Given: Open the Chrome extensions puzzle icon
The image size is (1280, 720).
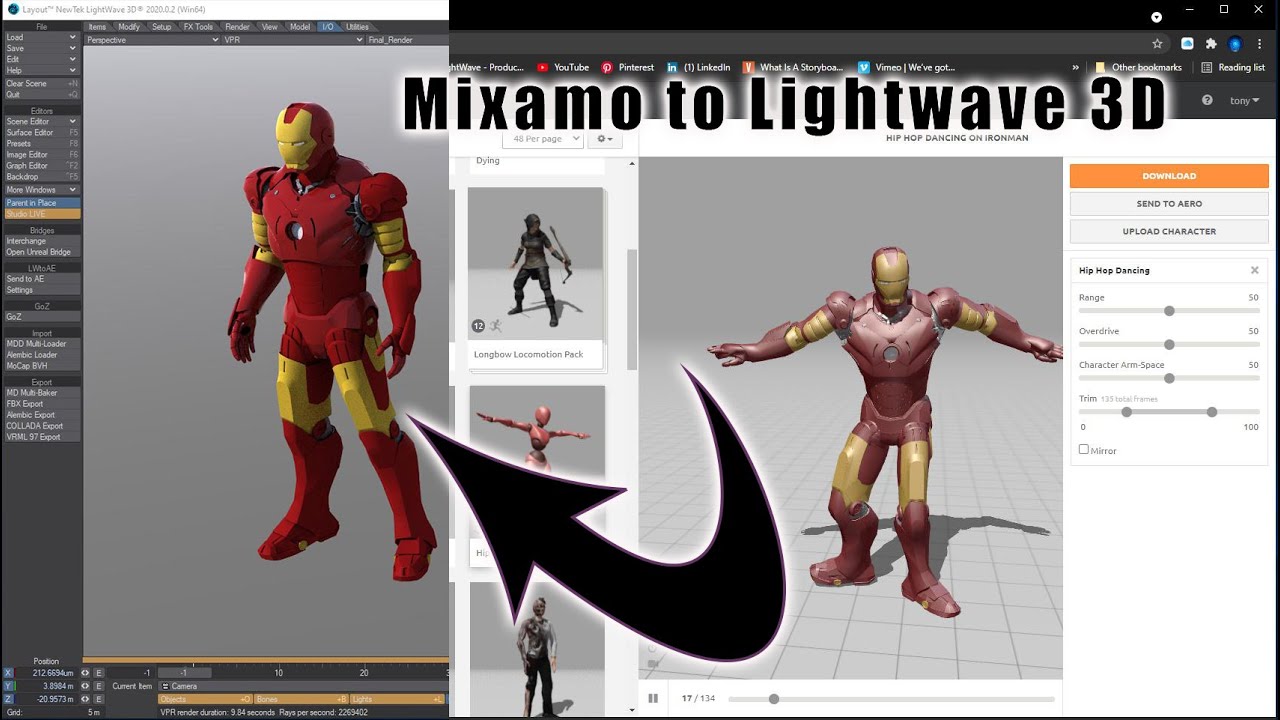Looking at the screenshot, I should tap(1211, 43).
